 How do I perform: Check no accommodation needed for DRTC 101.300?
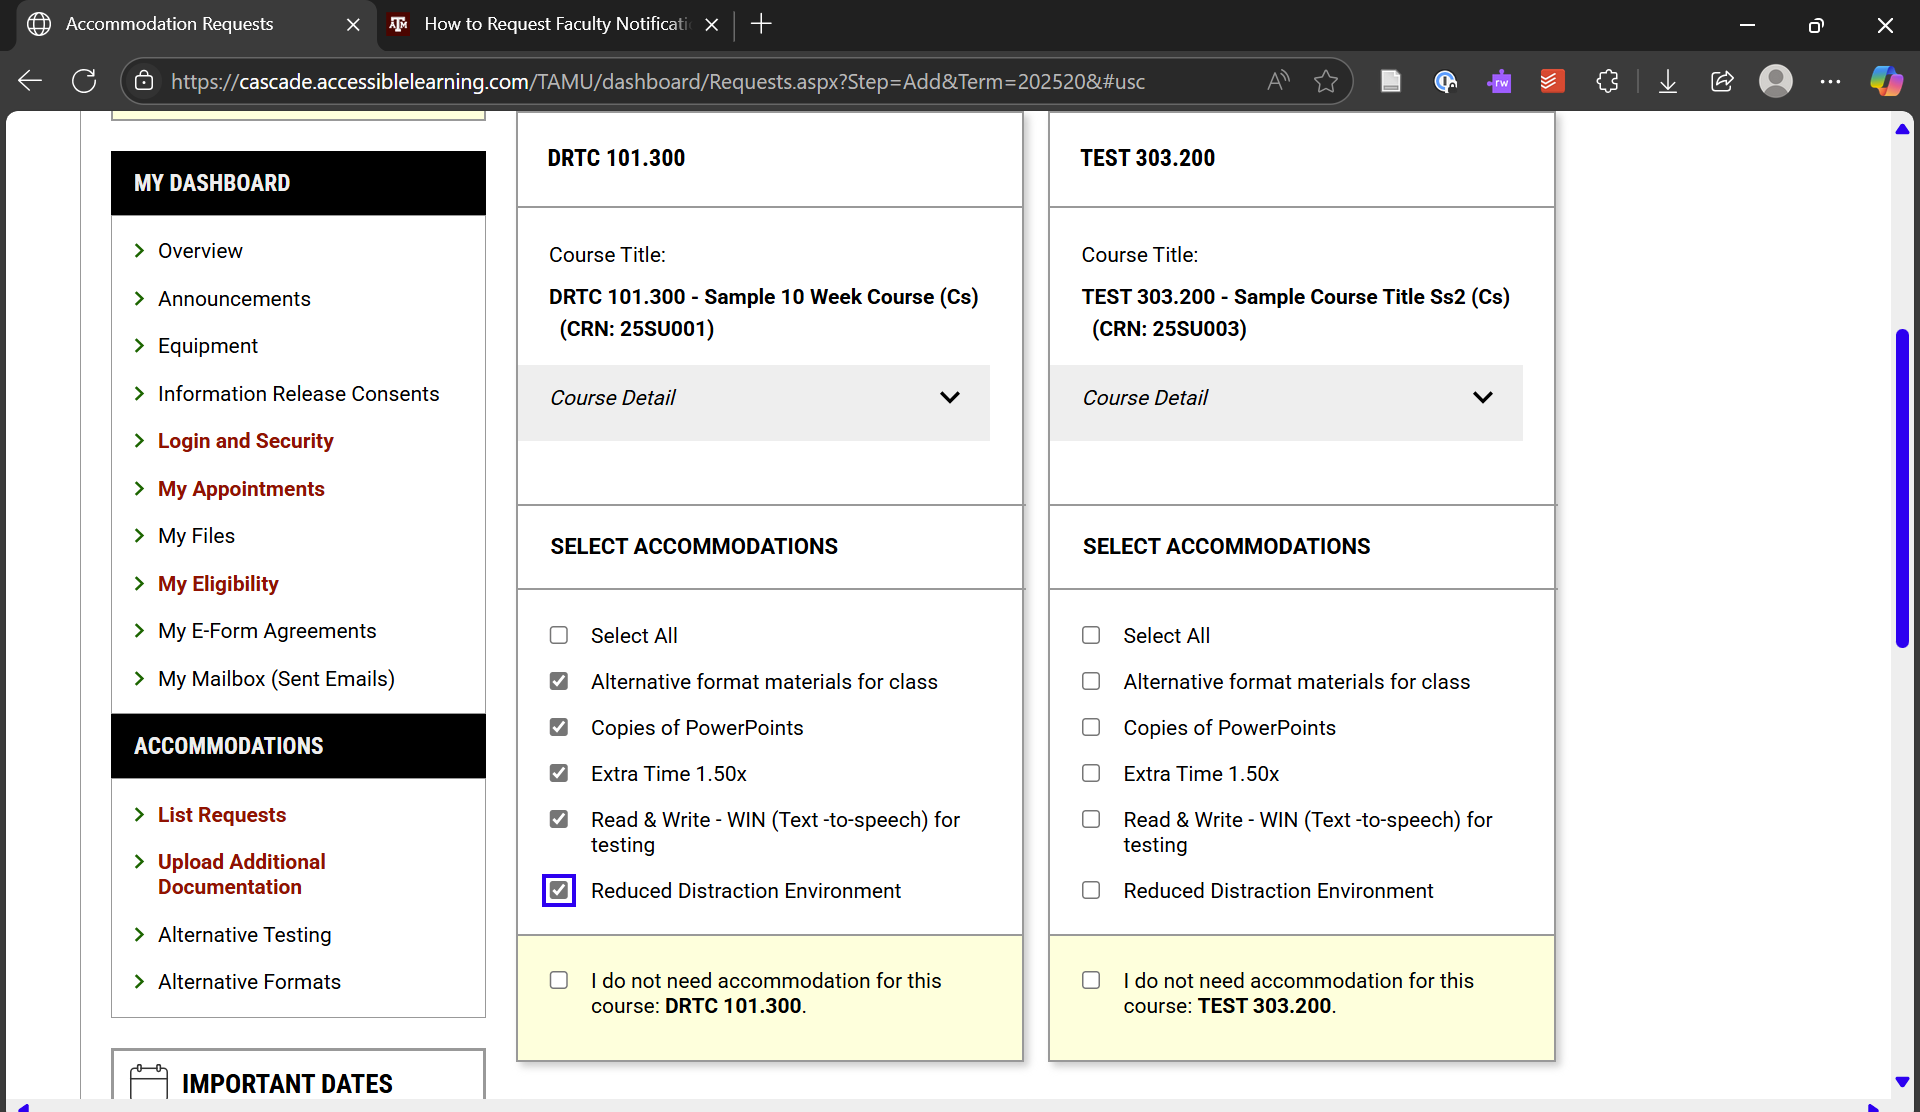pyautogui.click(x=559, y=980)
